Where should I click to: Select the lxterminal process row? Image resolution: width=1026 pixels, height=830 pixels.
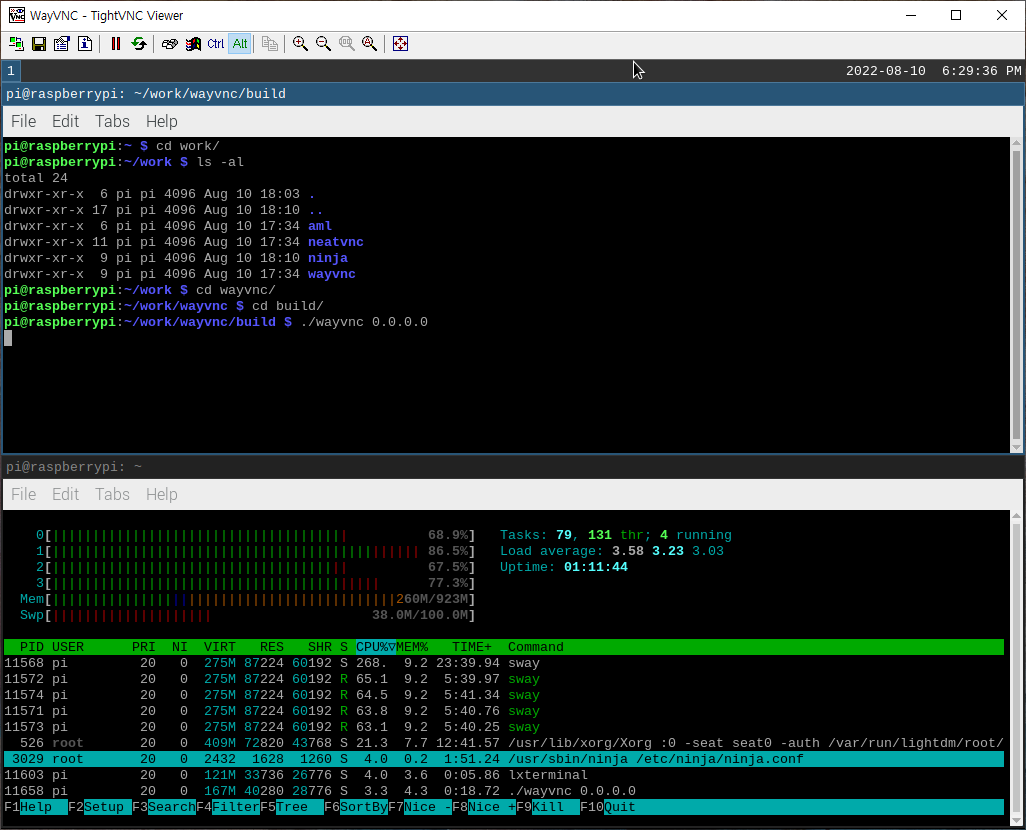(504, 775)
